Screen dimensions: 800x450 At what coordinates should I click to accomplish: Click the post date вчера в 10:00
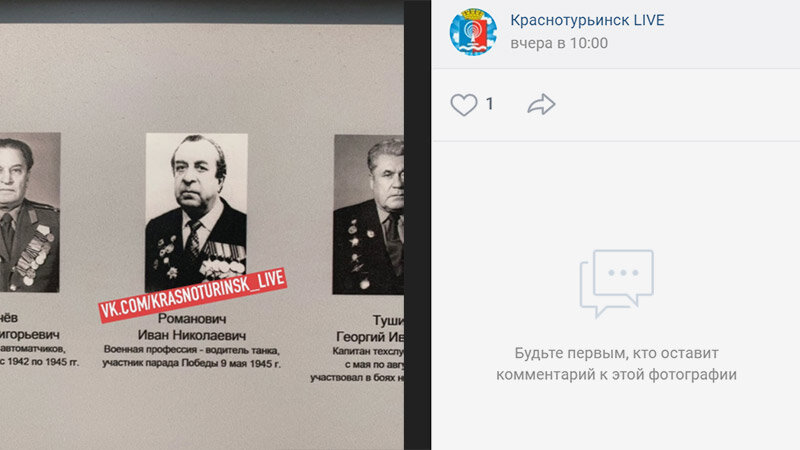(x=559, y=43)
